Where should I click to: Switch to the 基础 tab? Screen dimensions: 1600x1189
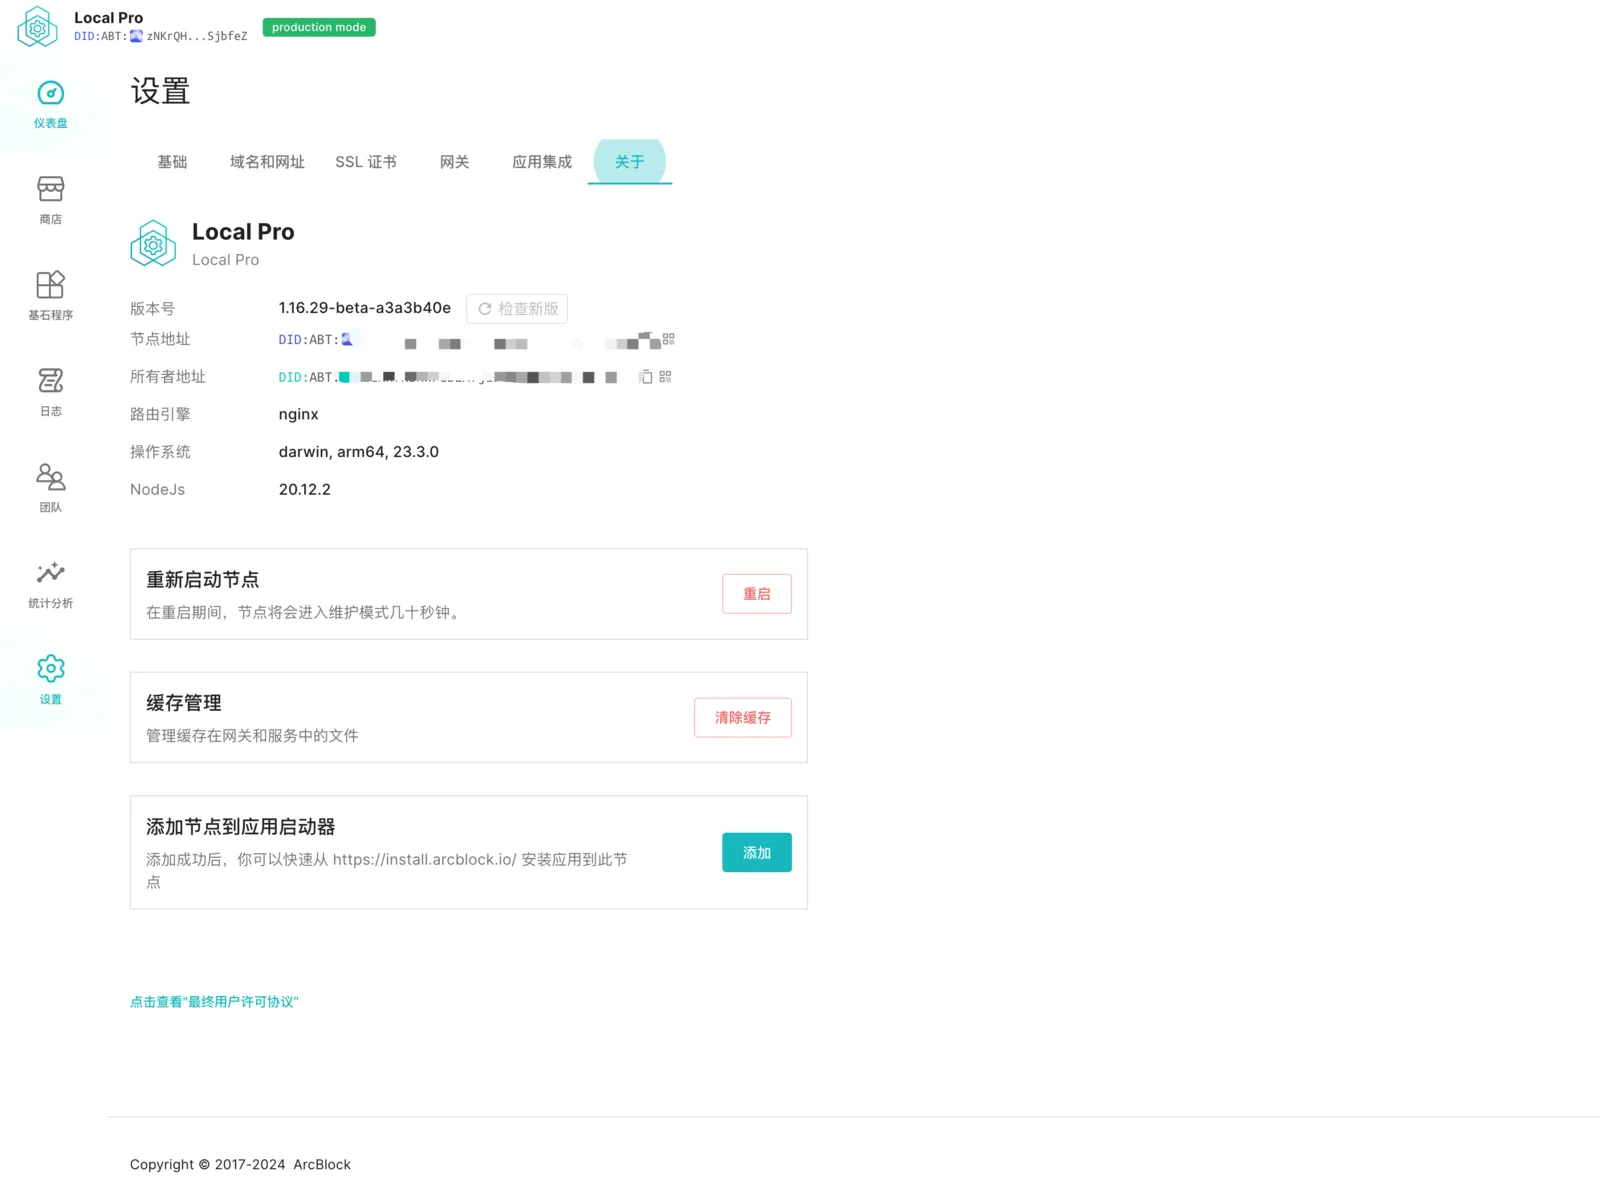point(172,162)
